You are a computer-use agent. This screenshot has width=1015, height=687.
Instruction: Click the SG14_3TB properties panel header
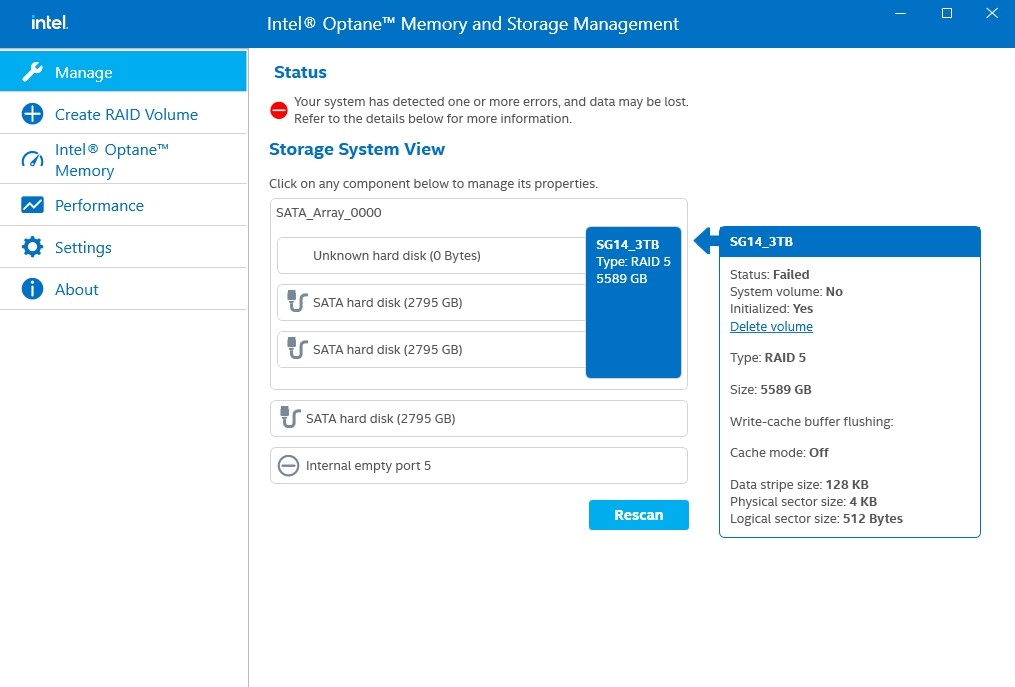[x=849, y=242]
